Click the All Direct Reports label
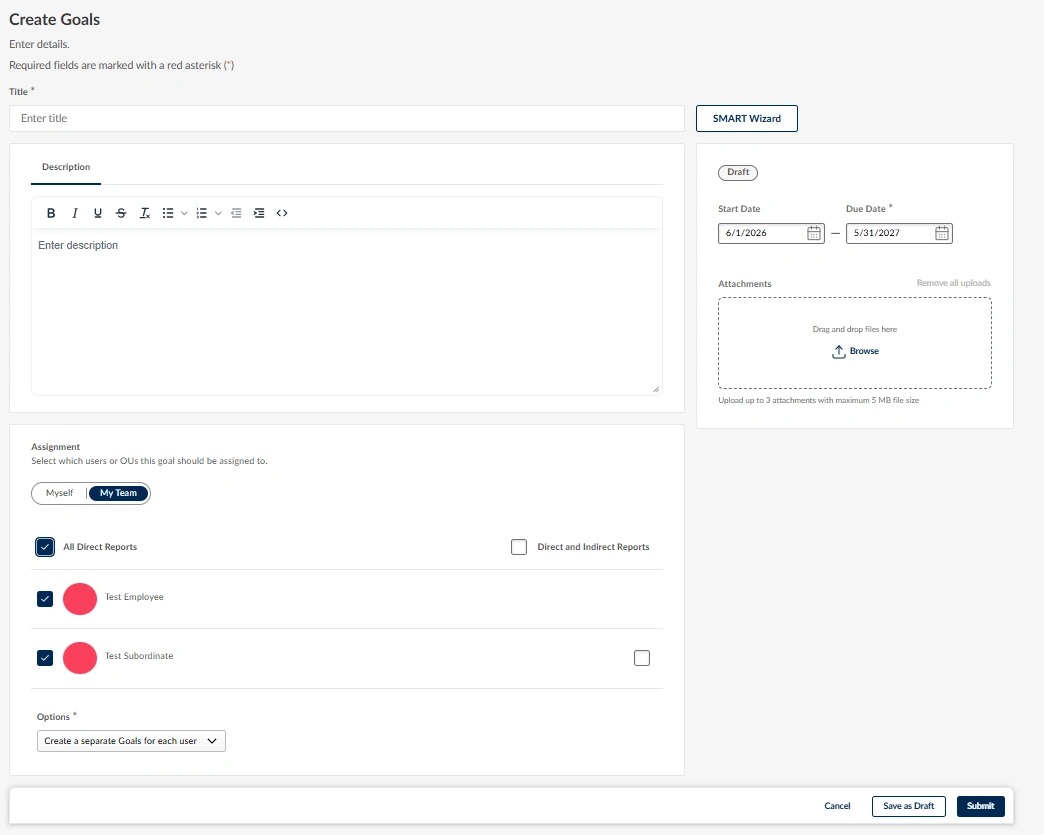Screen dimensions: 1044x835 click(x=100, y=547)
